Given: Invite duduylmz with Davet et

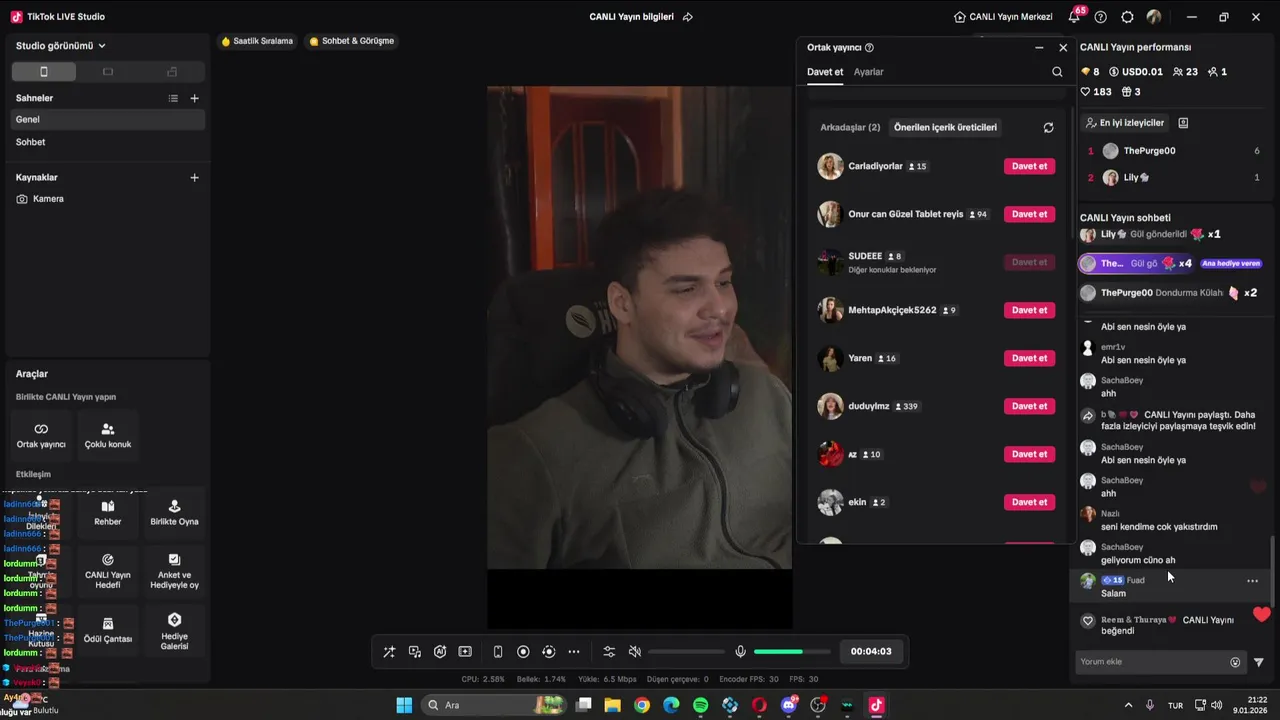Looking at the screenshot, I should tap(1029, 406).
